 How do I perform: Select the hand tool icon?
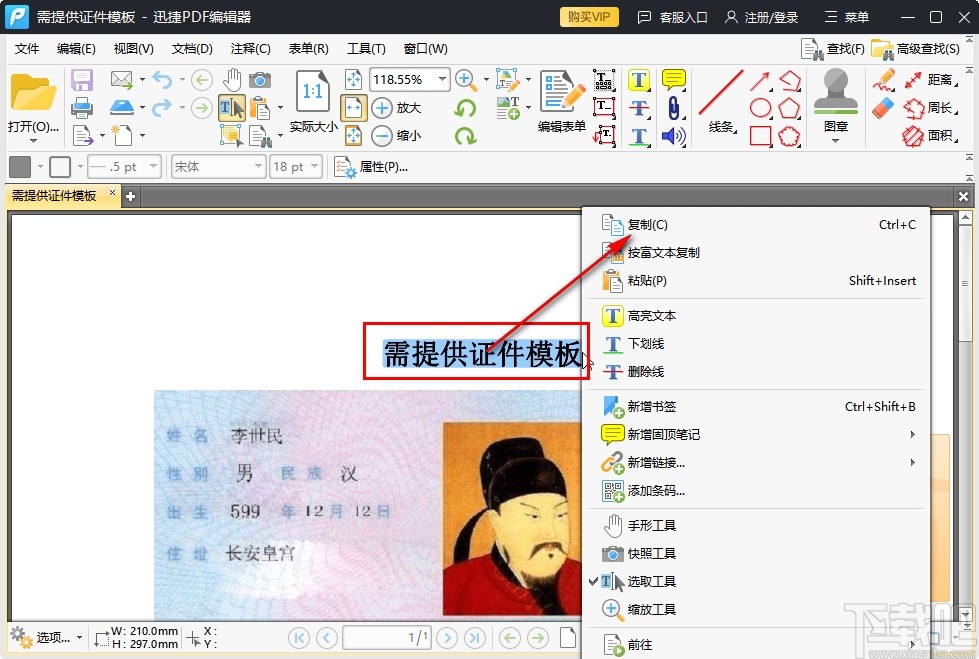point(232,79)
